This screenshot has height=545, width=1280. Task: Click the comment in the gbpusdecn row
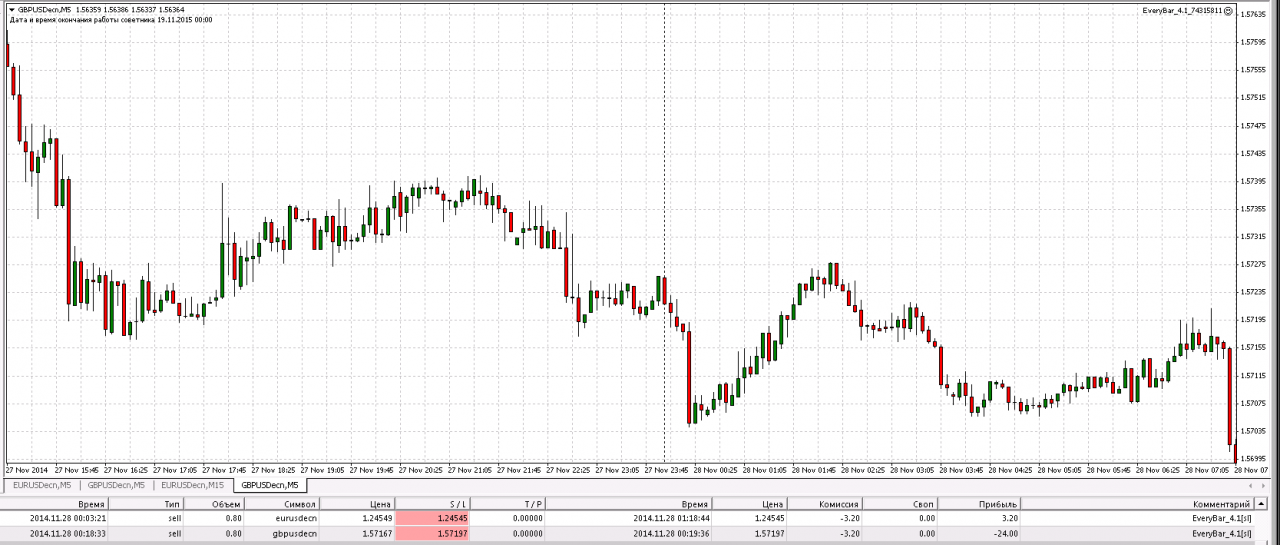(1220, 533)
